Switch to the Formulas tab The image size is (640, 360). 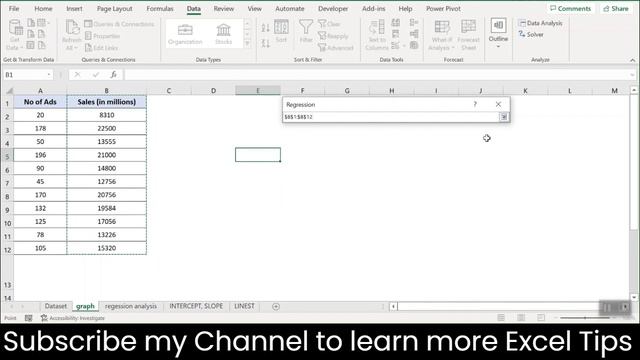160,9
